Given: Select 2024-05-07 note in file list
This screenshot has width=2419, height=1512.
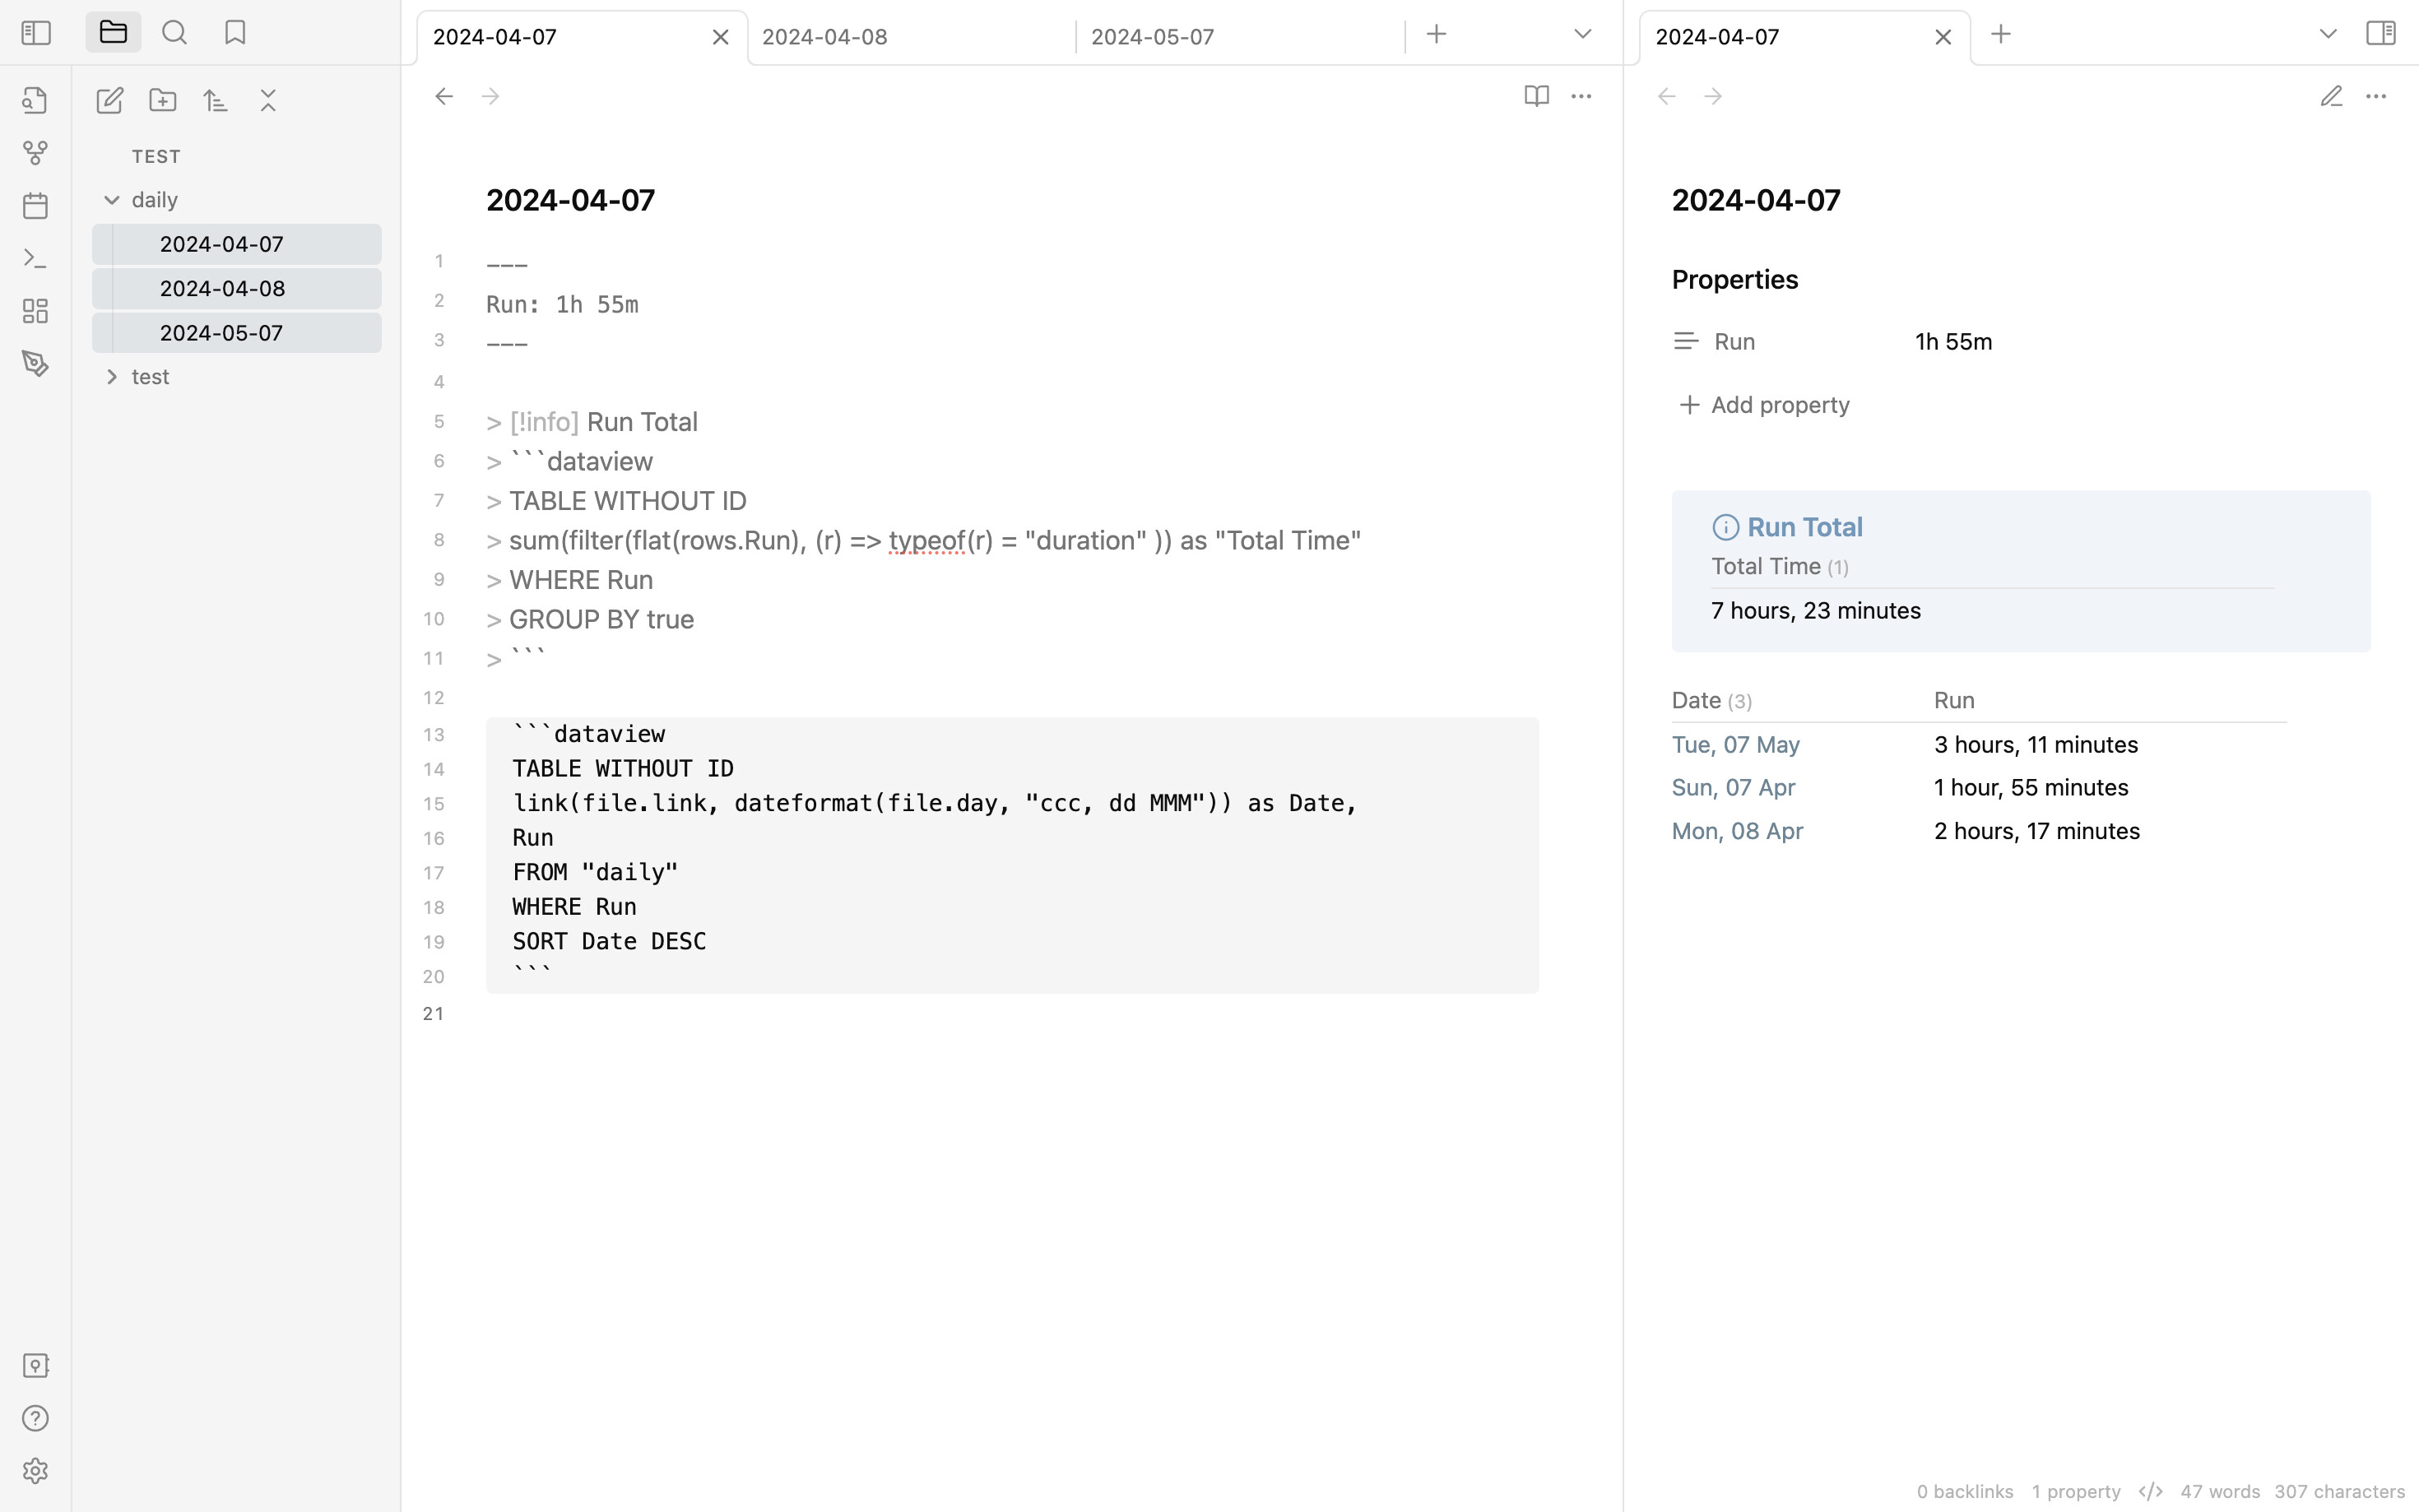Looking at the screenshot, I should (x=237, y=333).
